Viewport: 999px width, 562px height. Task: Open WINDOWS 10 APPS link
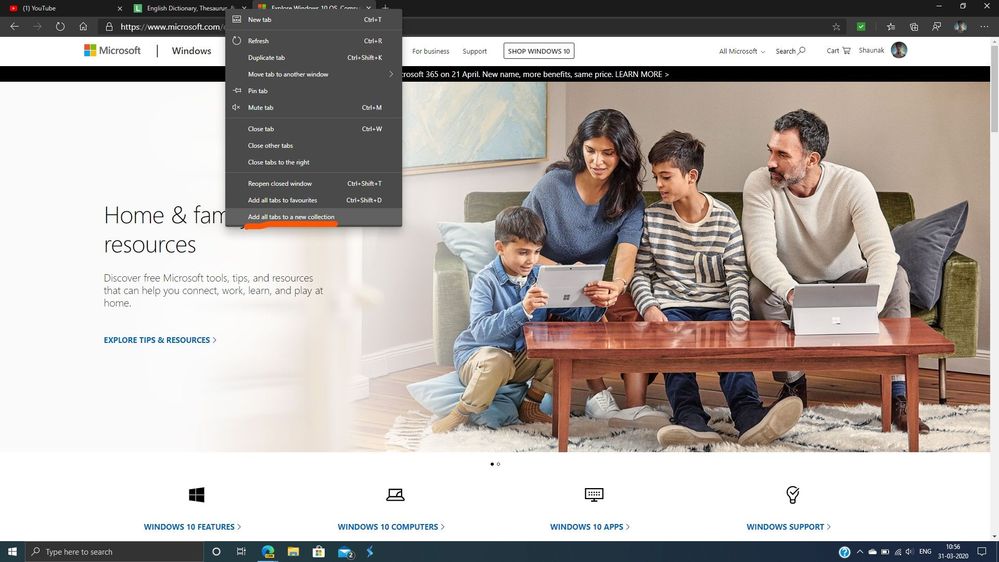(x=590, y=526)
